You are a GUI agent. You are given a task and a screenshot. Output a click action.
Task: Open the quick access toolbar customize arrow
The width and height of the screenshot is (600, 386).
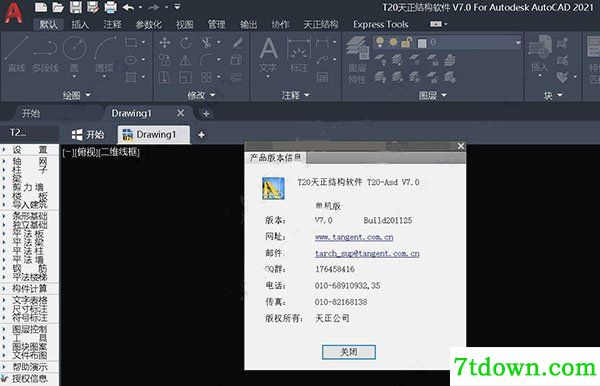177,7
